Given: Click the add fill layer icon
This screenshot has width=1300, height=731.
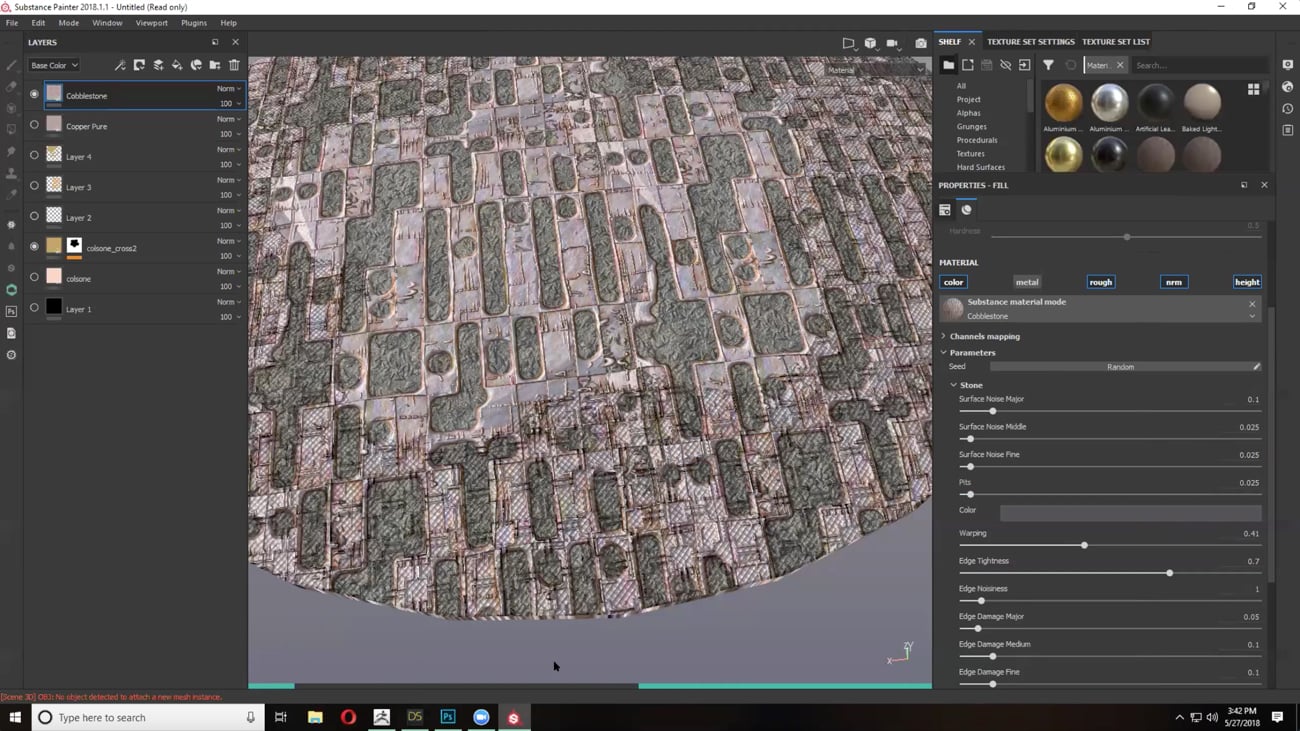Looking at the screenshot, I should coord(177,66).
